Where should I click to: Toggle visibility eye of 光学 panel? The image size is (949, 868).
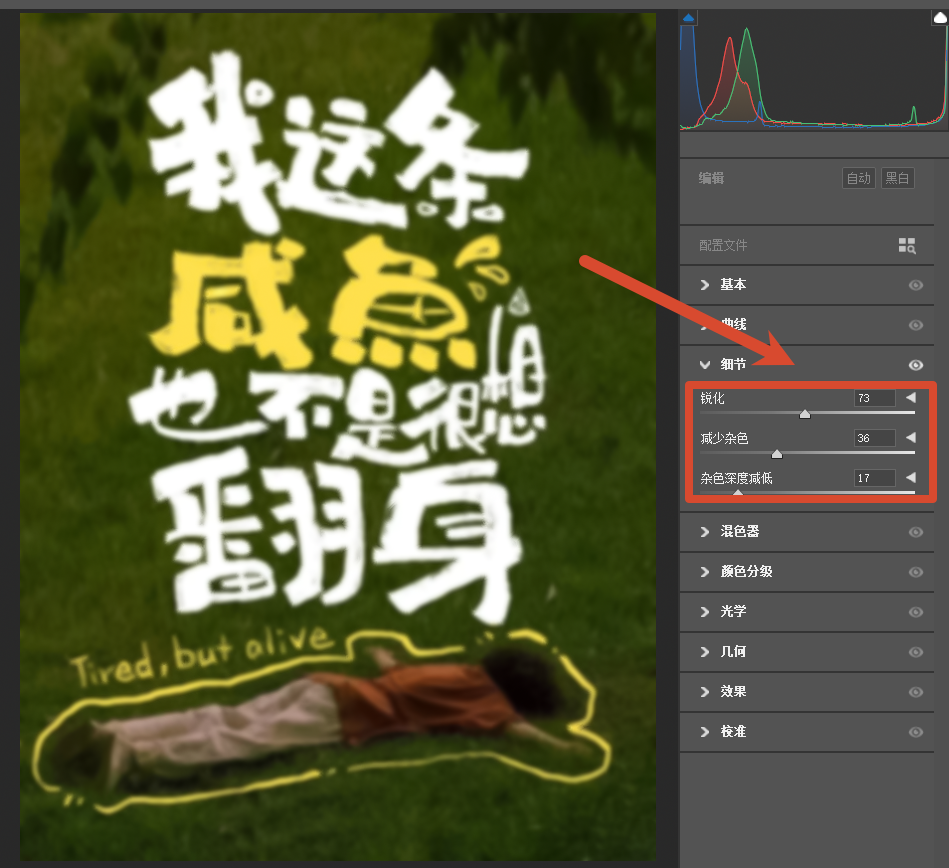pyautogui.click(x=916, y=612)
